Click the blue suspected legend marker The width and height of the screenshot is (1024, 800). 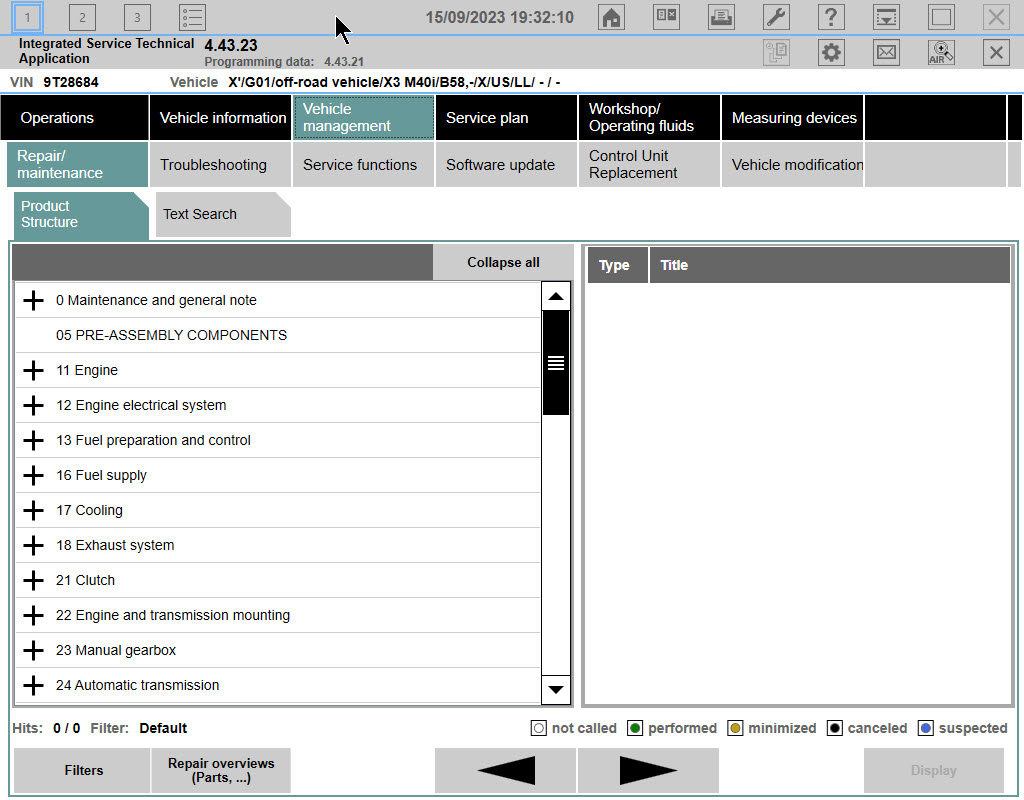[925, 728]
